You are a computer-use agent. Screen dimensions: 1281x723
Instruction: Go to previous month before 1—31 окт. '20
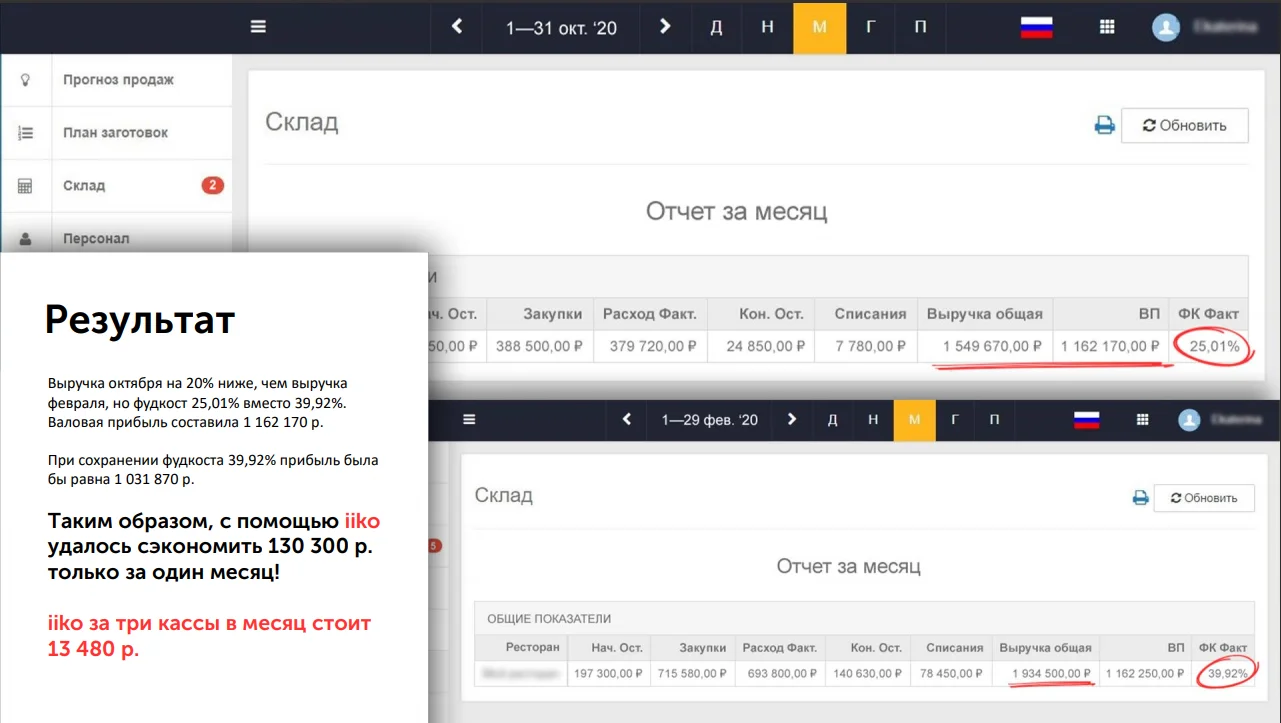pyautogui.click(x=457, y=27)
